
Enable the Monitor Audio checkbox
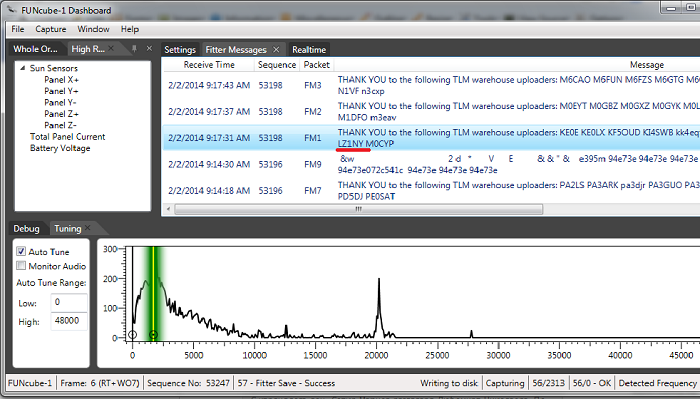point(21,266)
